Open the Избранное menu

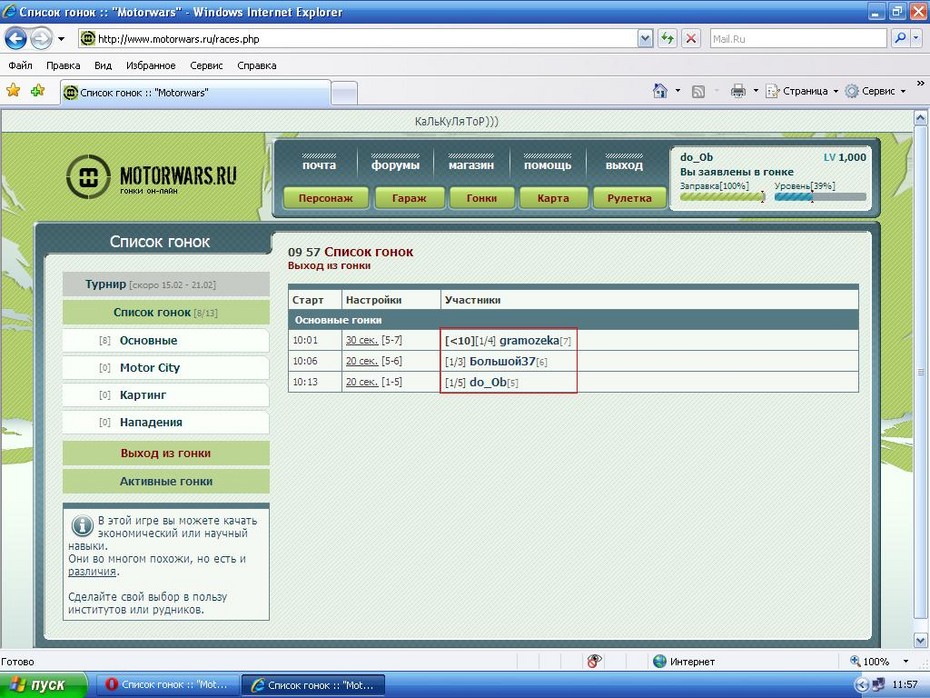(151, 65)
